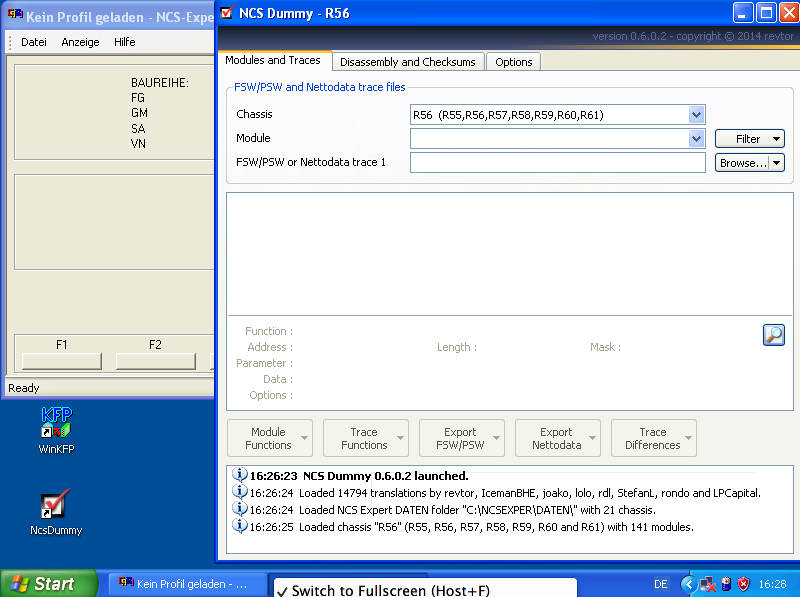
Task: Open the WinKFP desktop shortcut
Action: [56, 422]
